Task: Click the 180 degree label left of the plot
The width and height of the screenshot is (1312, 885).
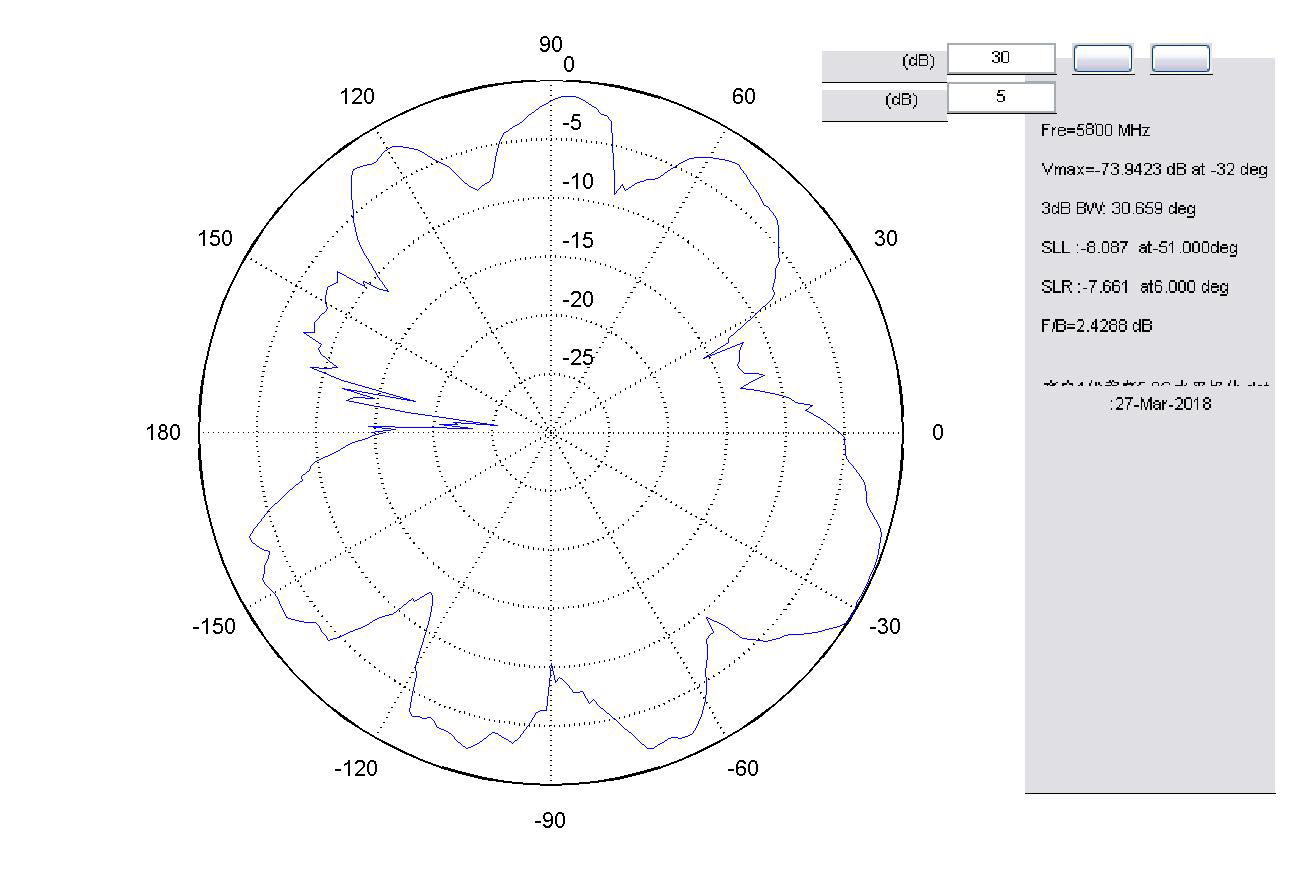Action: coord(165,433)
